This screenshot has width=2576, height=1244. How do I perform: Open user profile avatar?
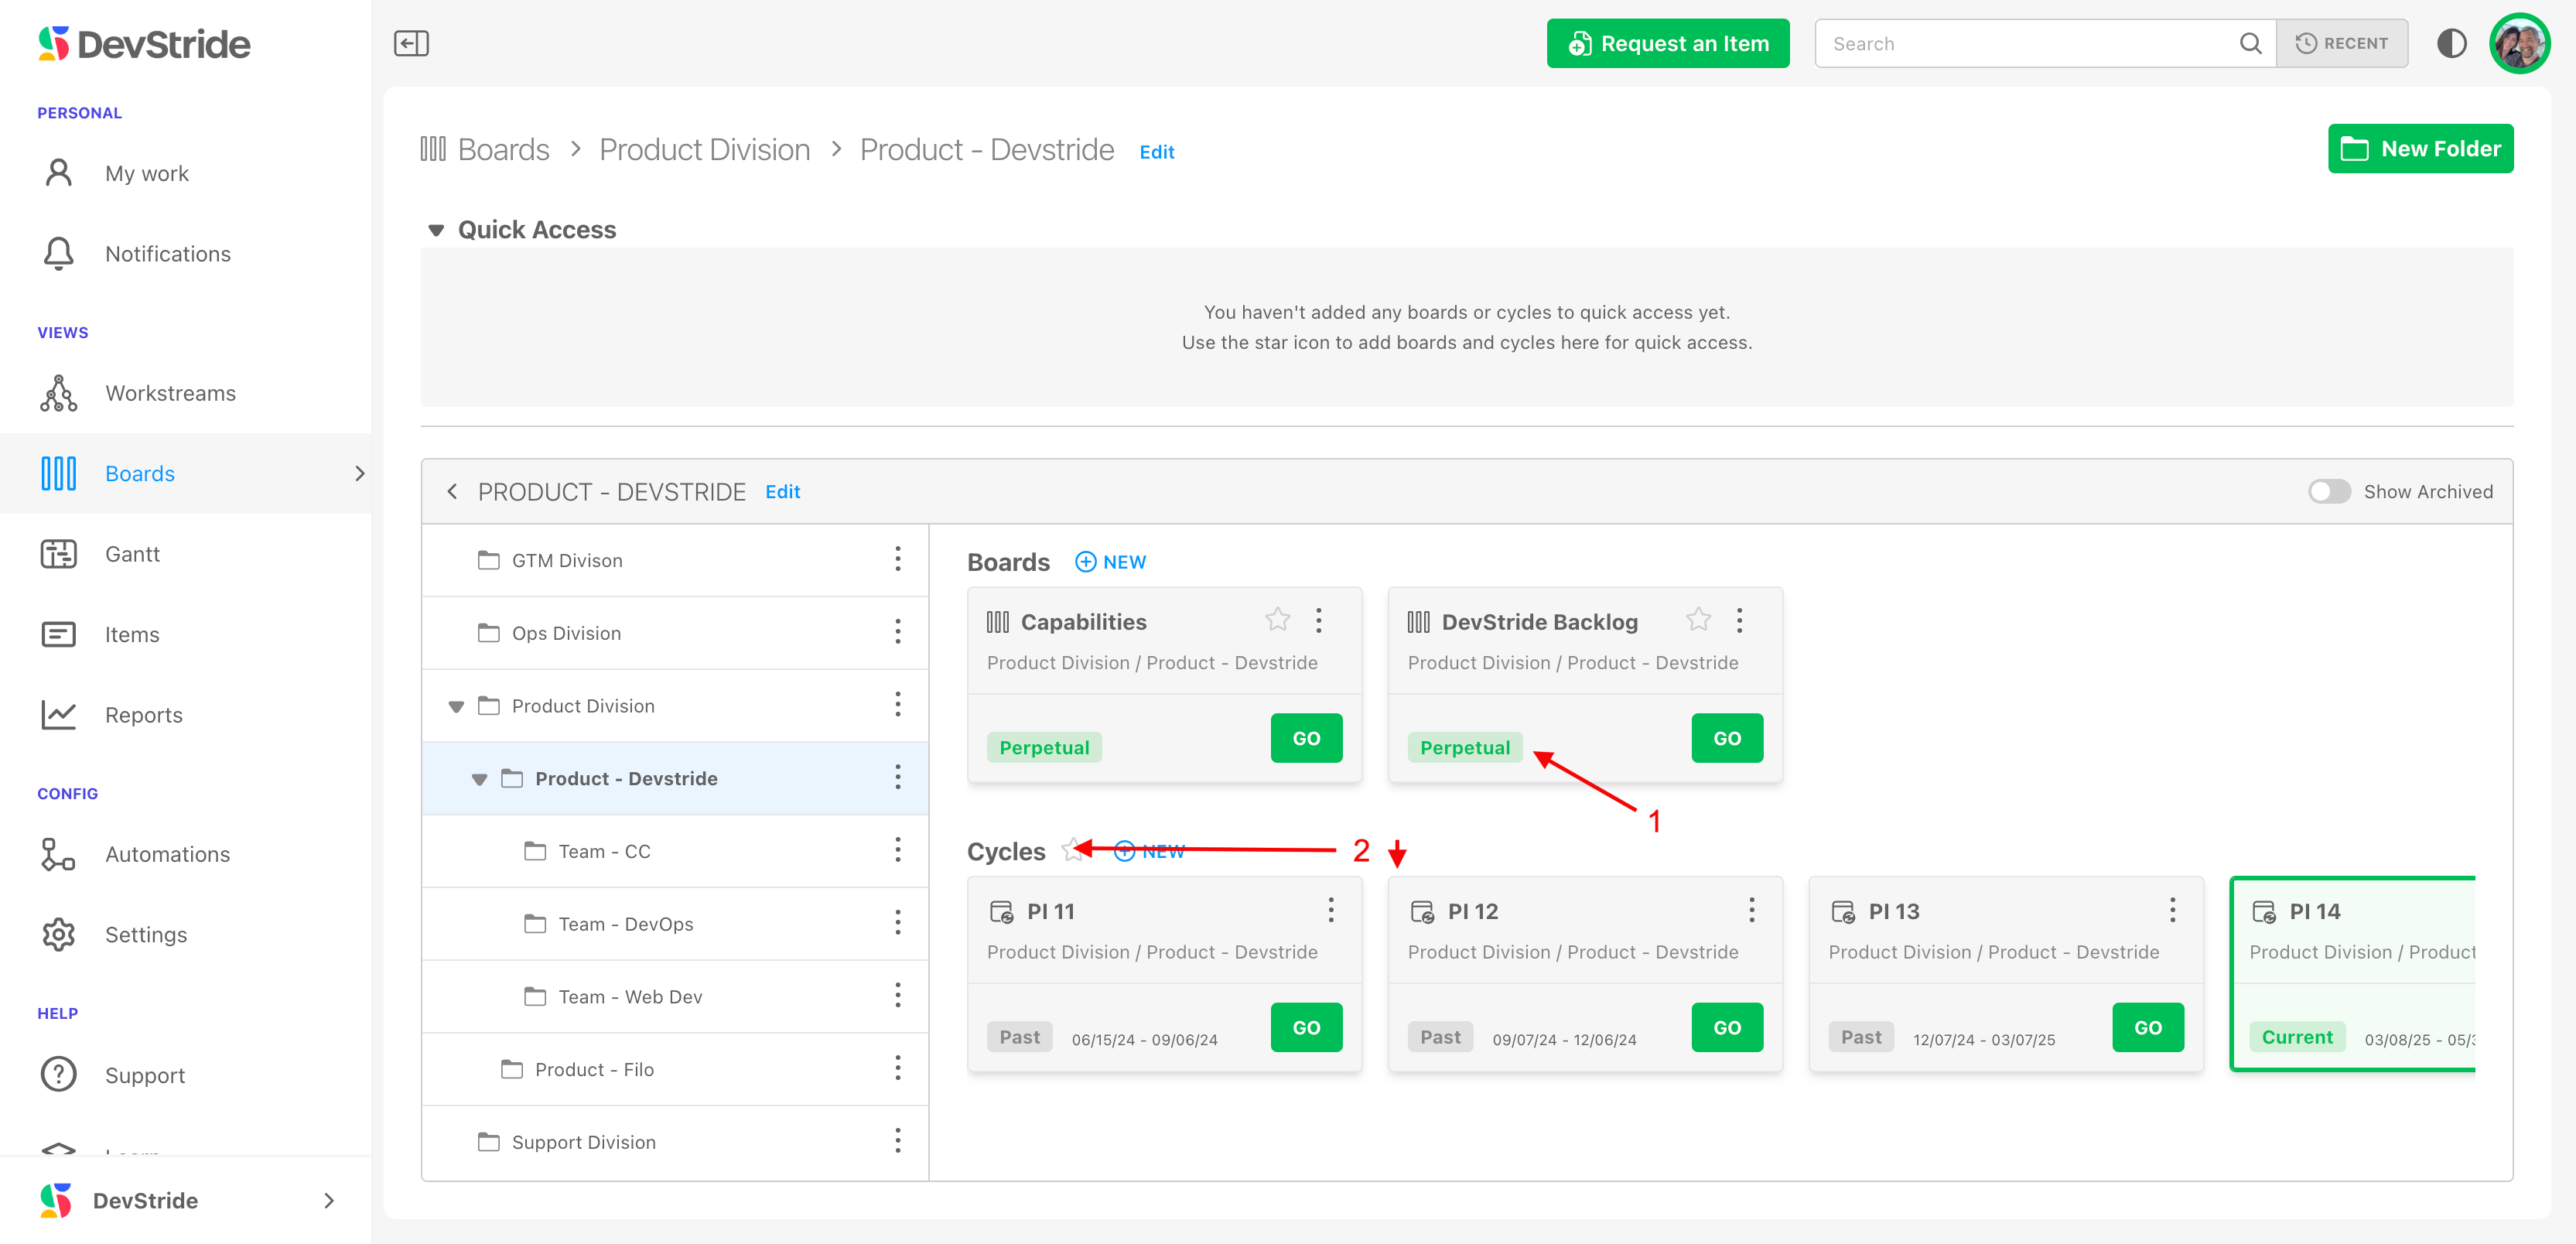click(x=2519, y=43)
